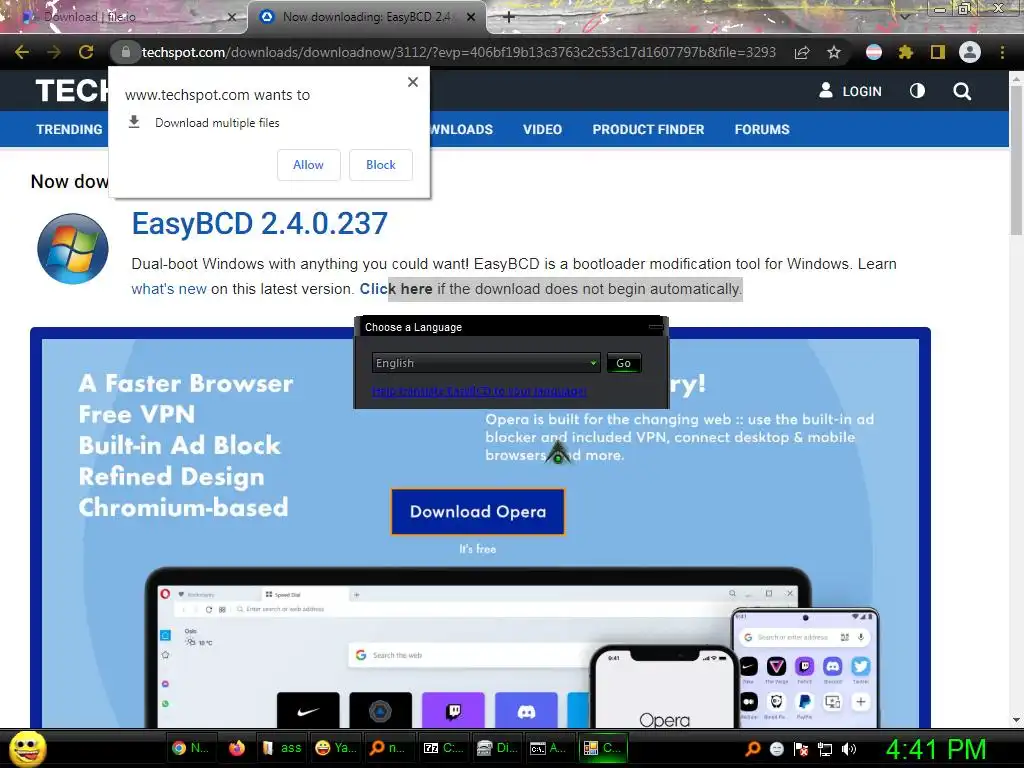
Task: Allow multiple file downloads
Action: 308,165
